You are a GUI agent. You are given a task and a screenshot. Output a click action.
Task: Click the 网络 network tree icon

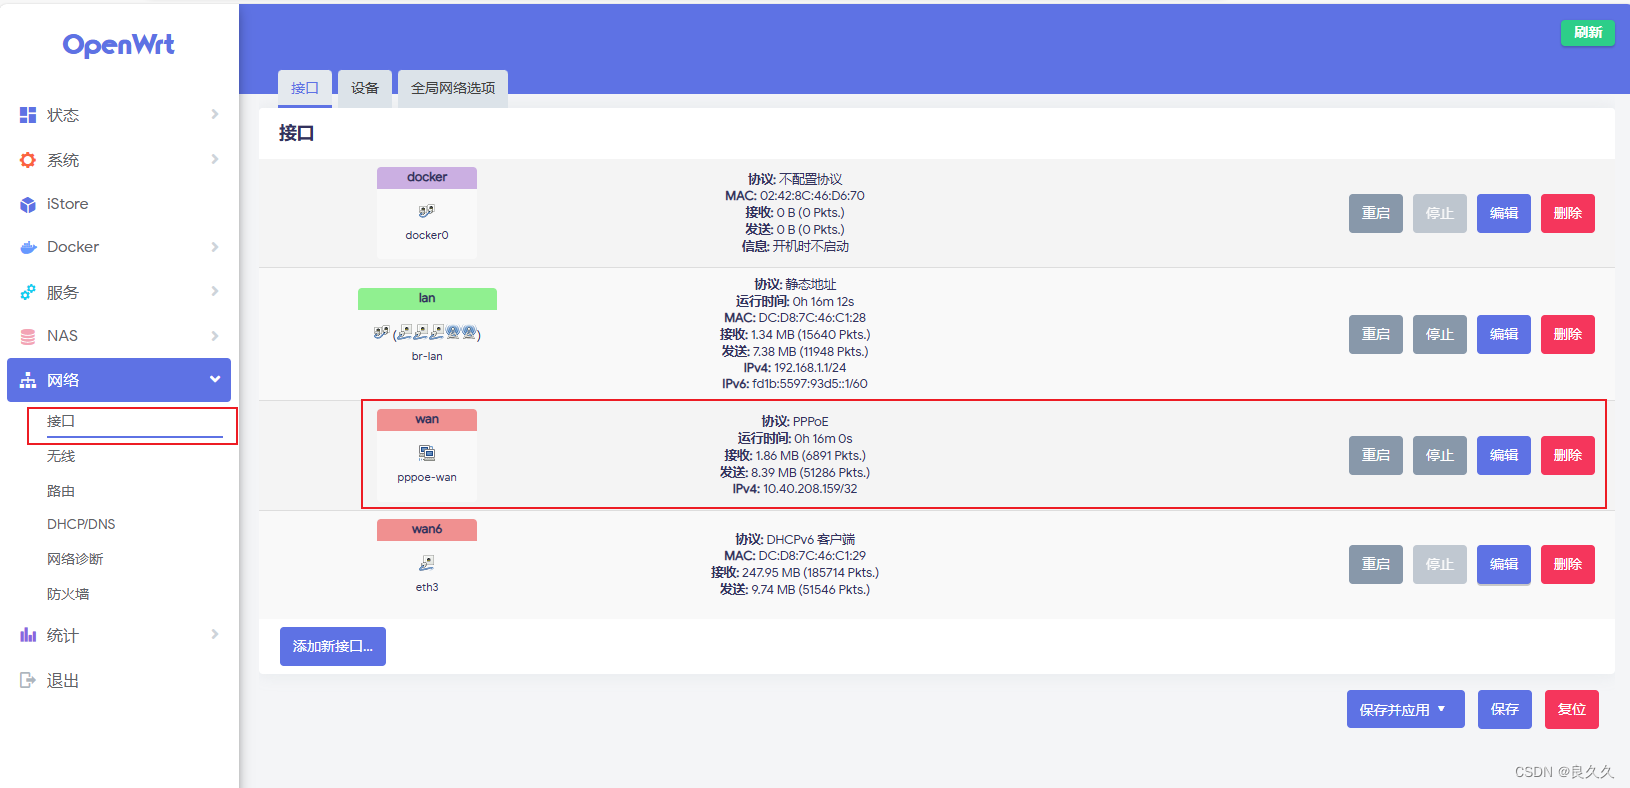[28, 380]
